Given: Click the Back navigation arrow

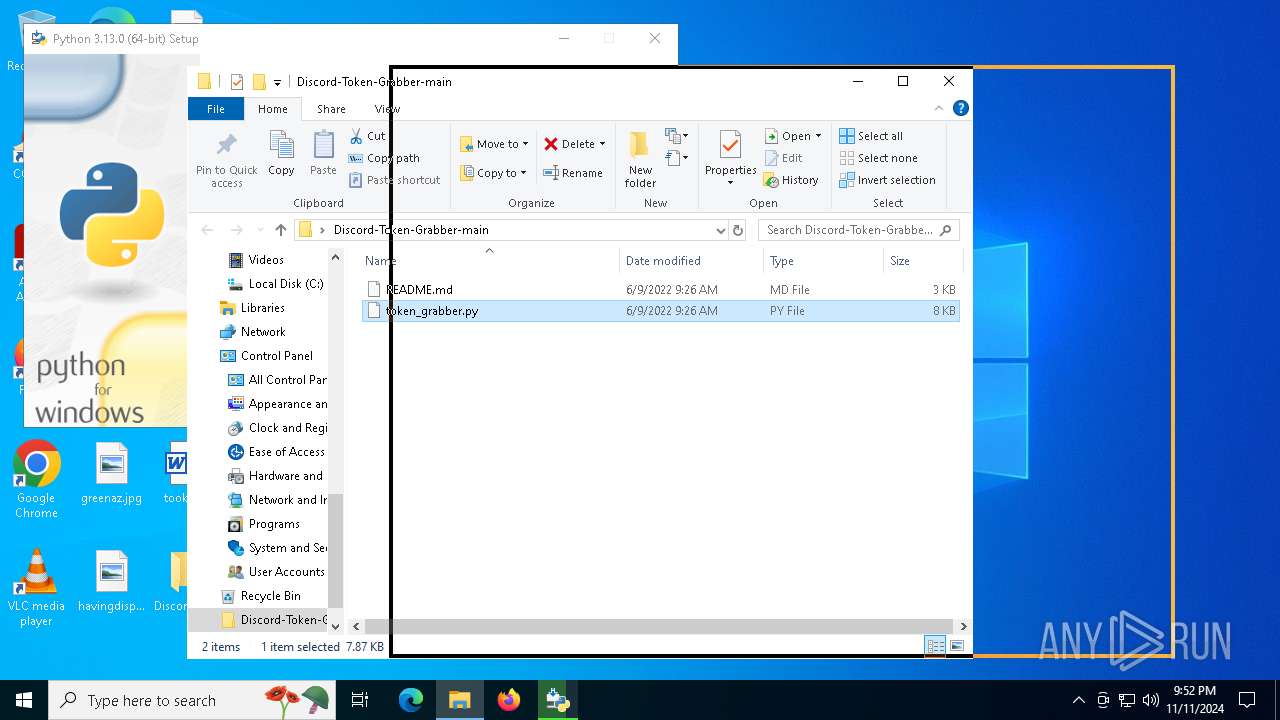Looking at the screenshot, I should [x=207, y=230].
